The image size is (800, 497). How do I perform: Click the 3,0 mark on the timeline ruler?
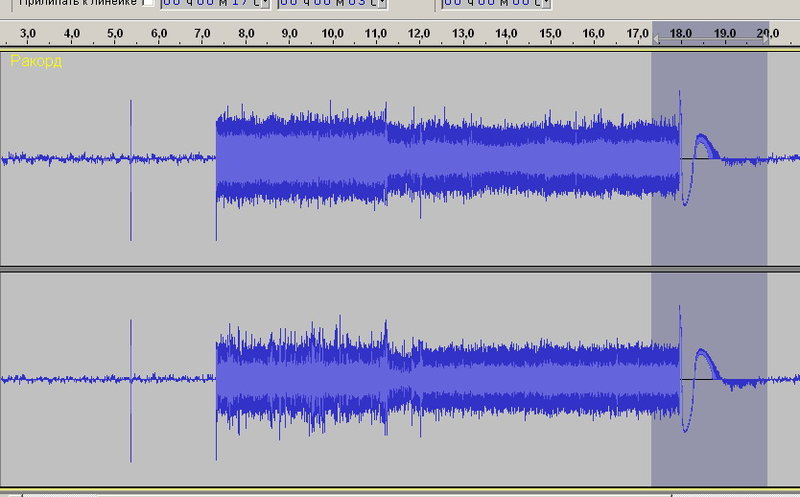click(28, 34)
